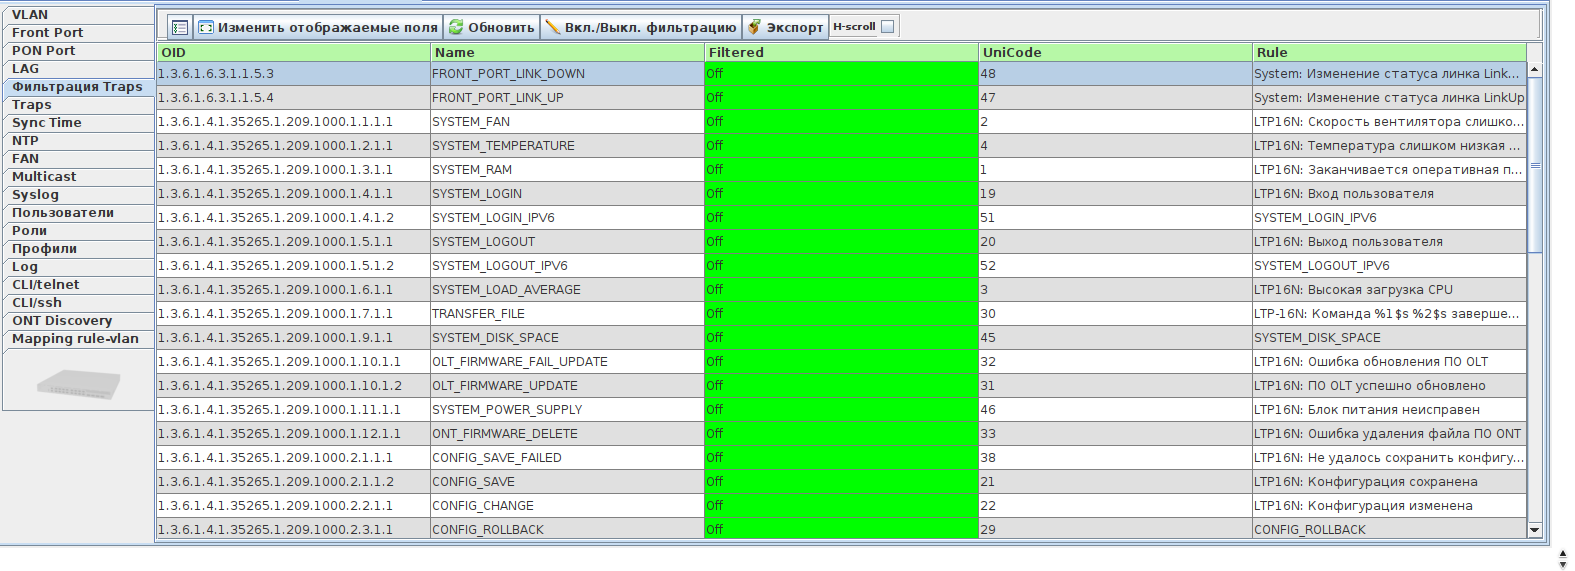Click rule text LTP16N: Высокая загрузка CPU
Viewport: 1575px width, 571px height.
coord(1354,290)
